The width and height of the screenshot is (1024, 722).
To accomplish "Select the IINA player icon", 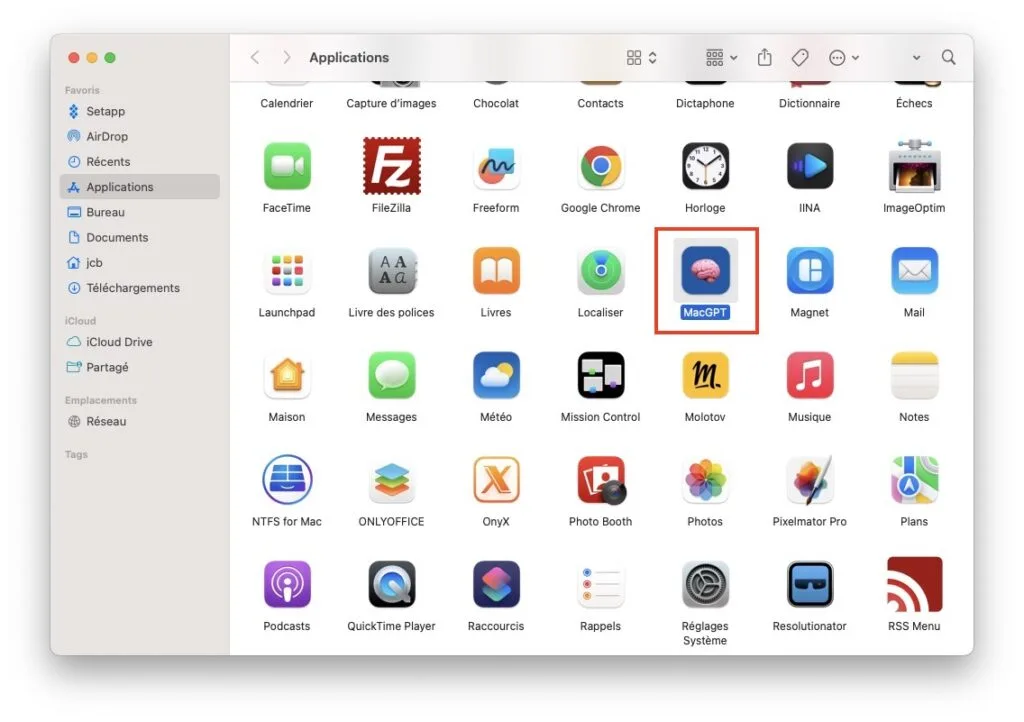I will tap(810, 166).
